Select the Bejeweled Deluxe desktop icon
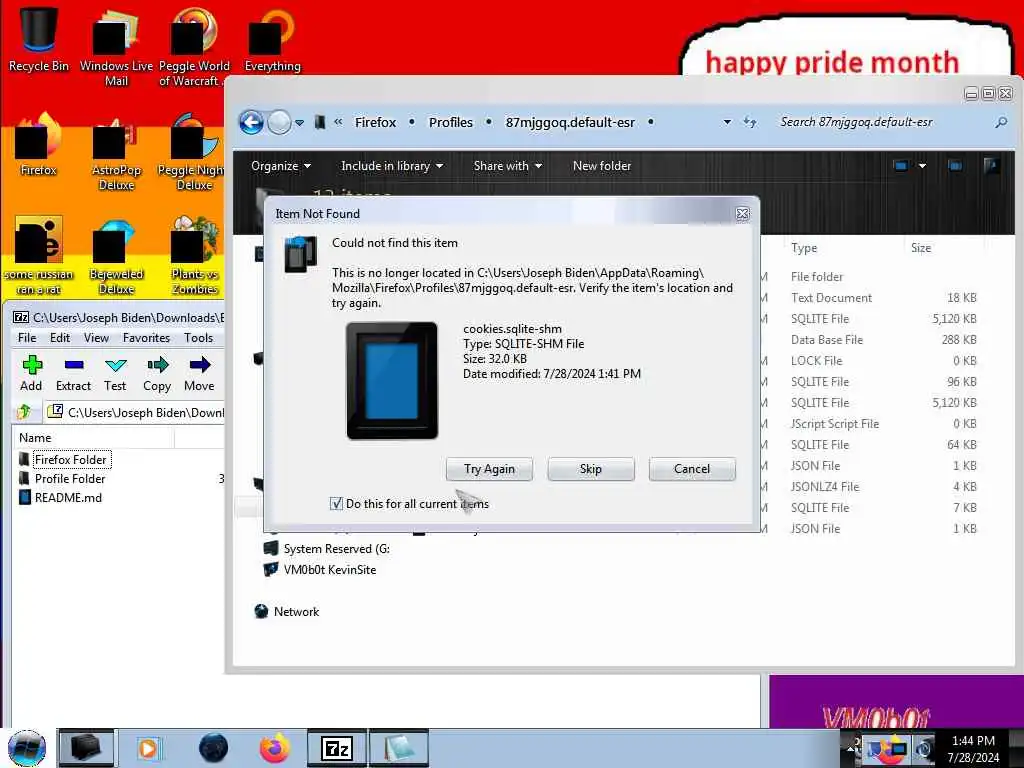The image size is (1024, 768). 116,256
